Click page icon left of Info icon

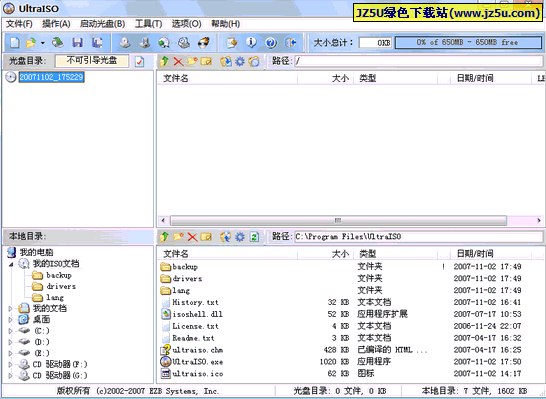point(232,42)
